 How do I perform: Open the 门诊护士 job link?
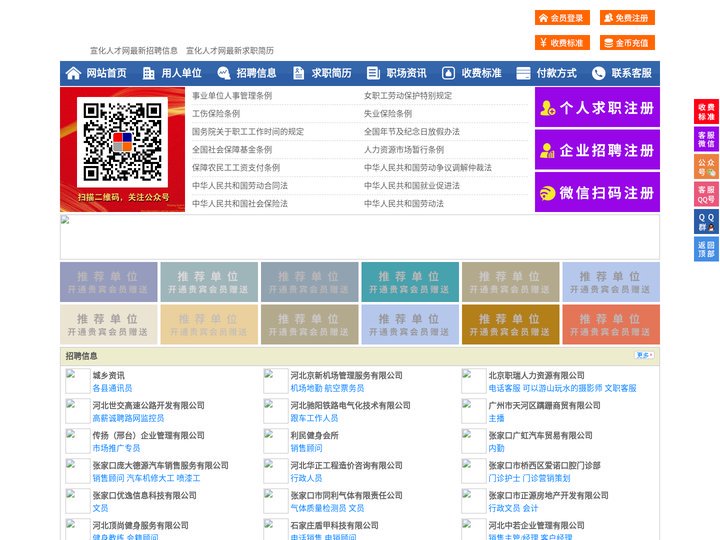tap(504, 478)
